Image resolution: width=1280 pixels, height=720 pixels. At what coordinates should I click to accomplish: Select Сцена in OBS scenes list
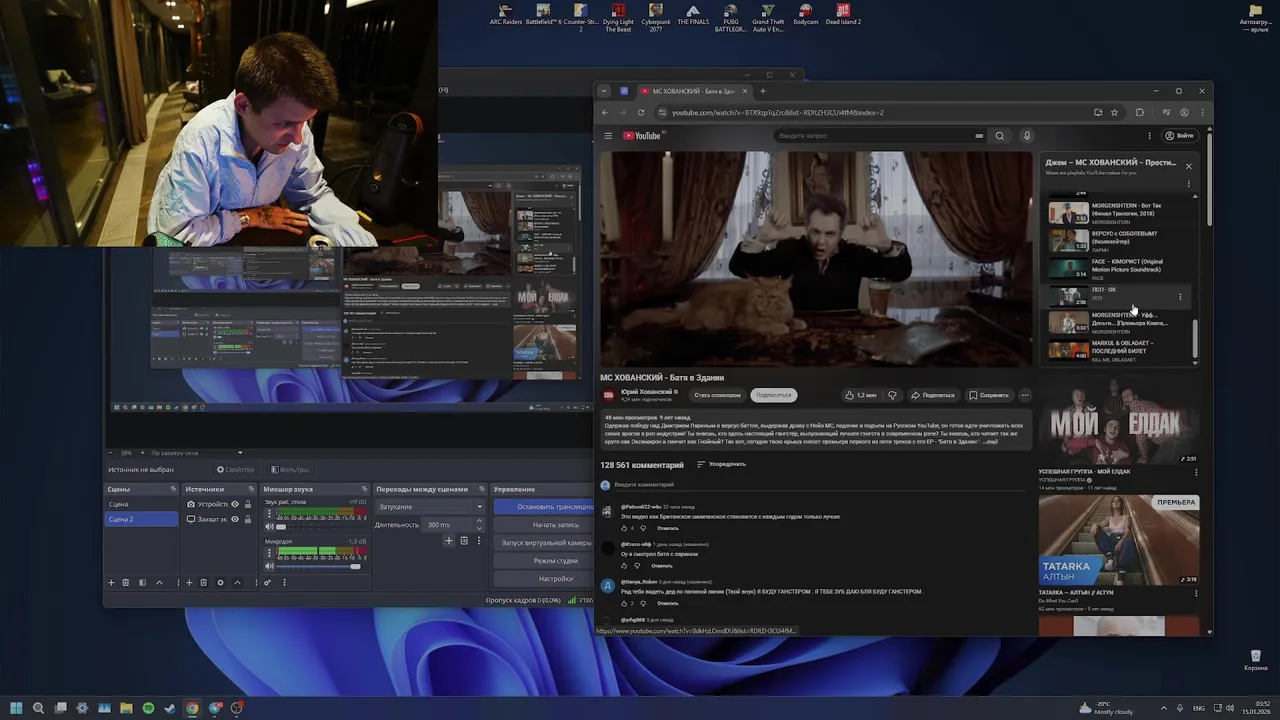tap(141, 504)
